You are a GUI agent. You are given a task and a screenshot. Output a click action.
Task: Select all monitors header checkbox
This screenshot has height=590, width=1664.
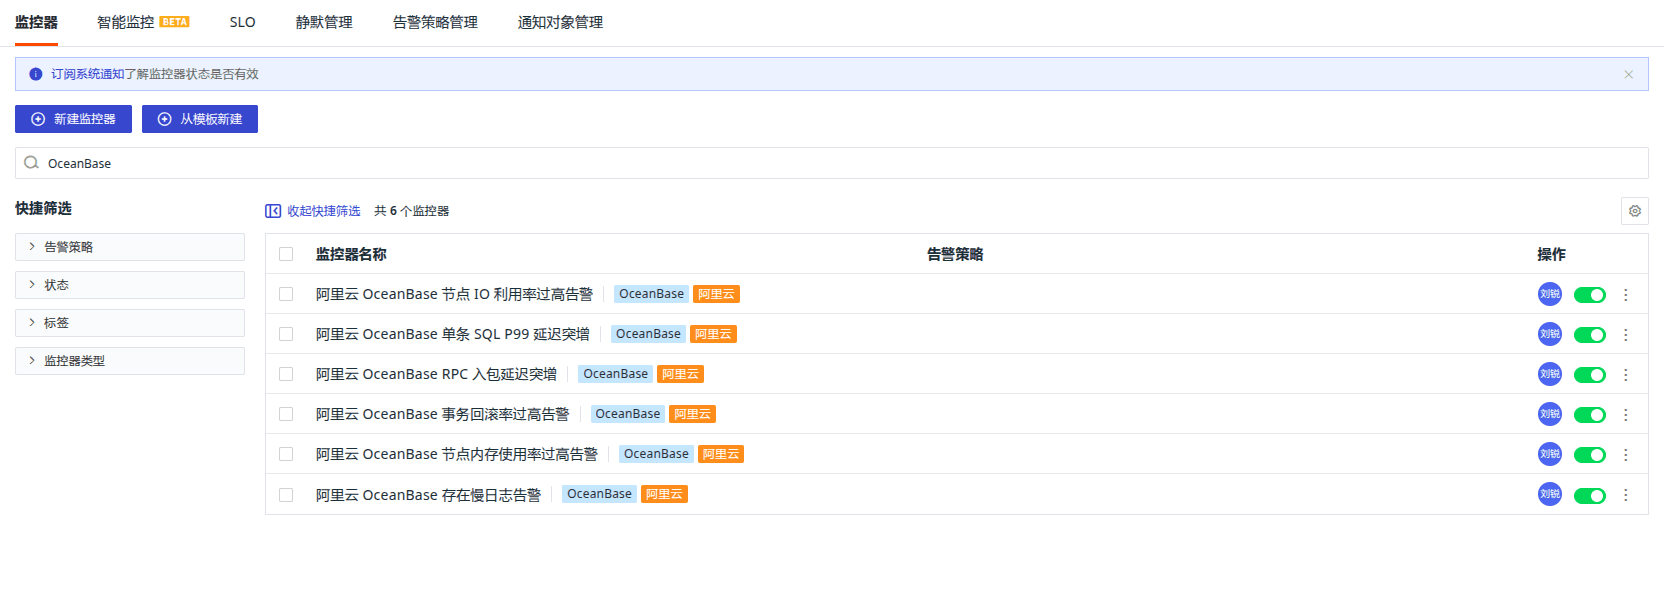click(x=286, y=254)
